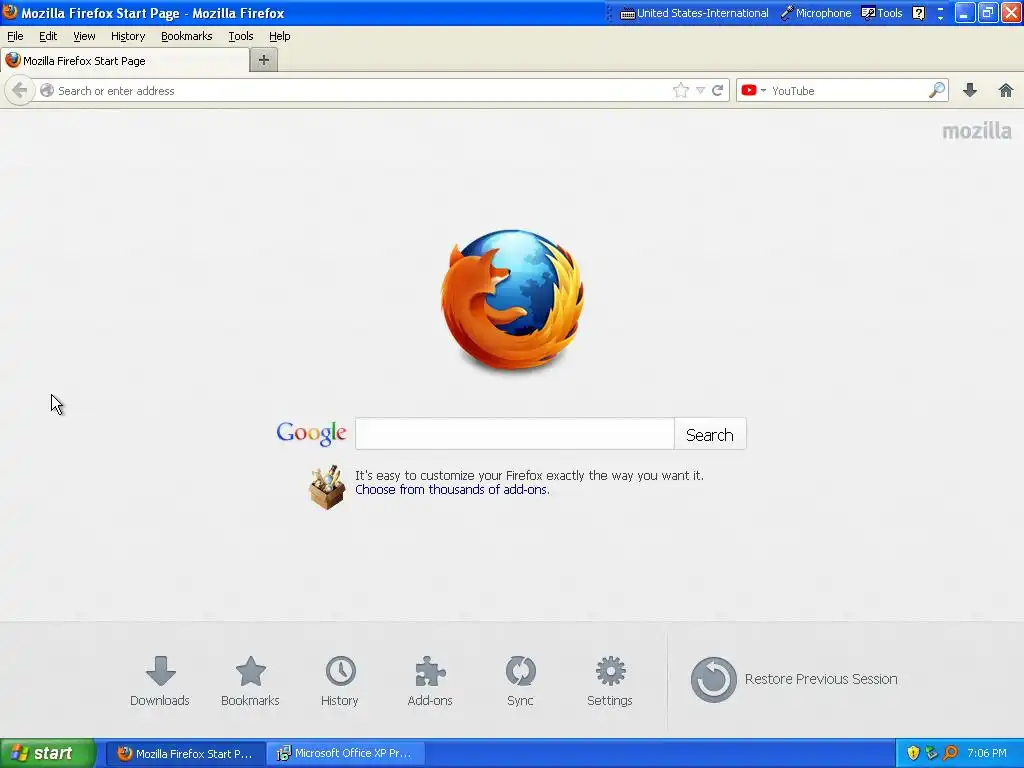Click the security shield tray icon
The height and width of the screenshot is (768, 1024).
pyautogui.click(x=913, y=753)
